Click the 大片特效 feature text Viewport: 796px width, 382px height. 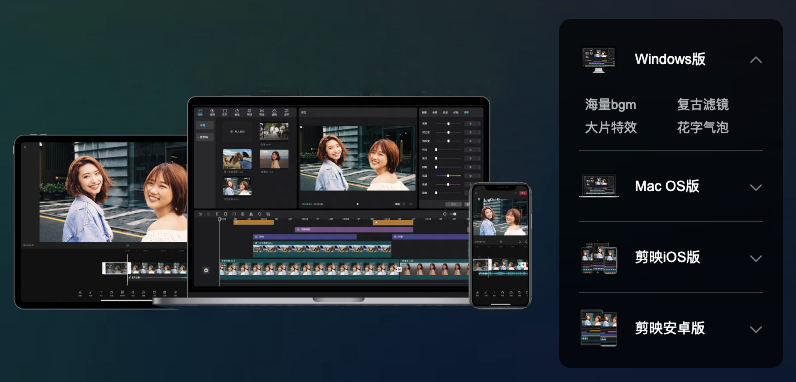click(x=611, y=127)
